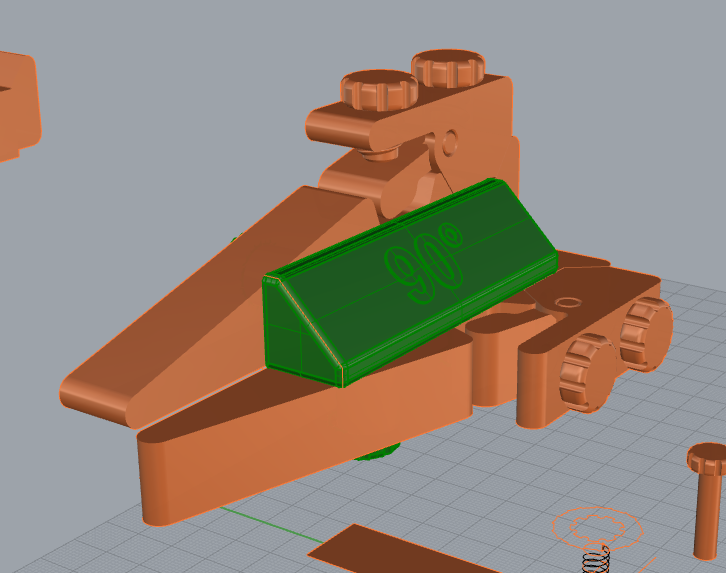
Task: Select the black coil spring object
Action: click(x=596, y=560)
